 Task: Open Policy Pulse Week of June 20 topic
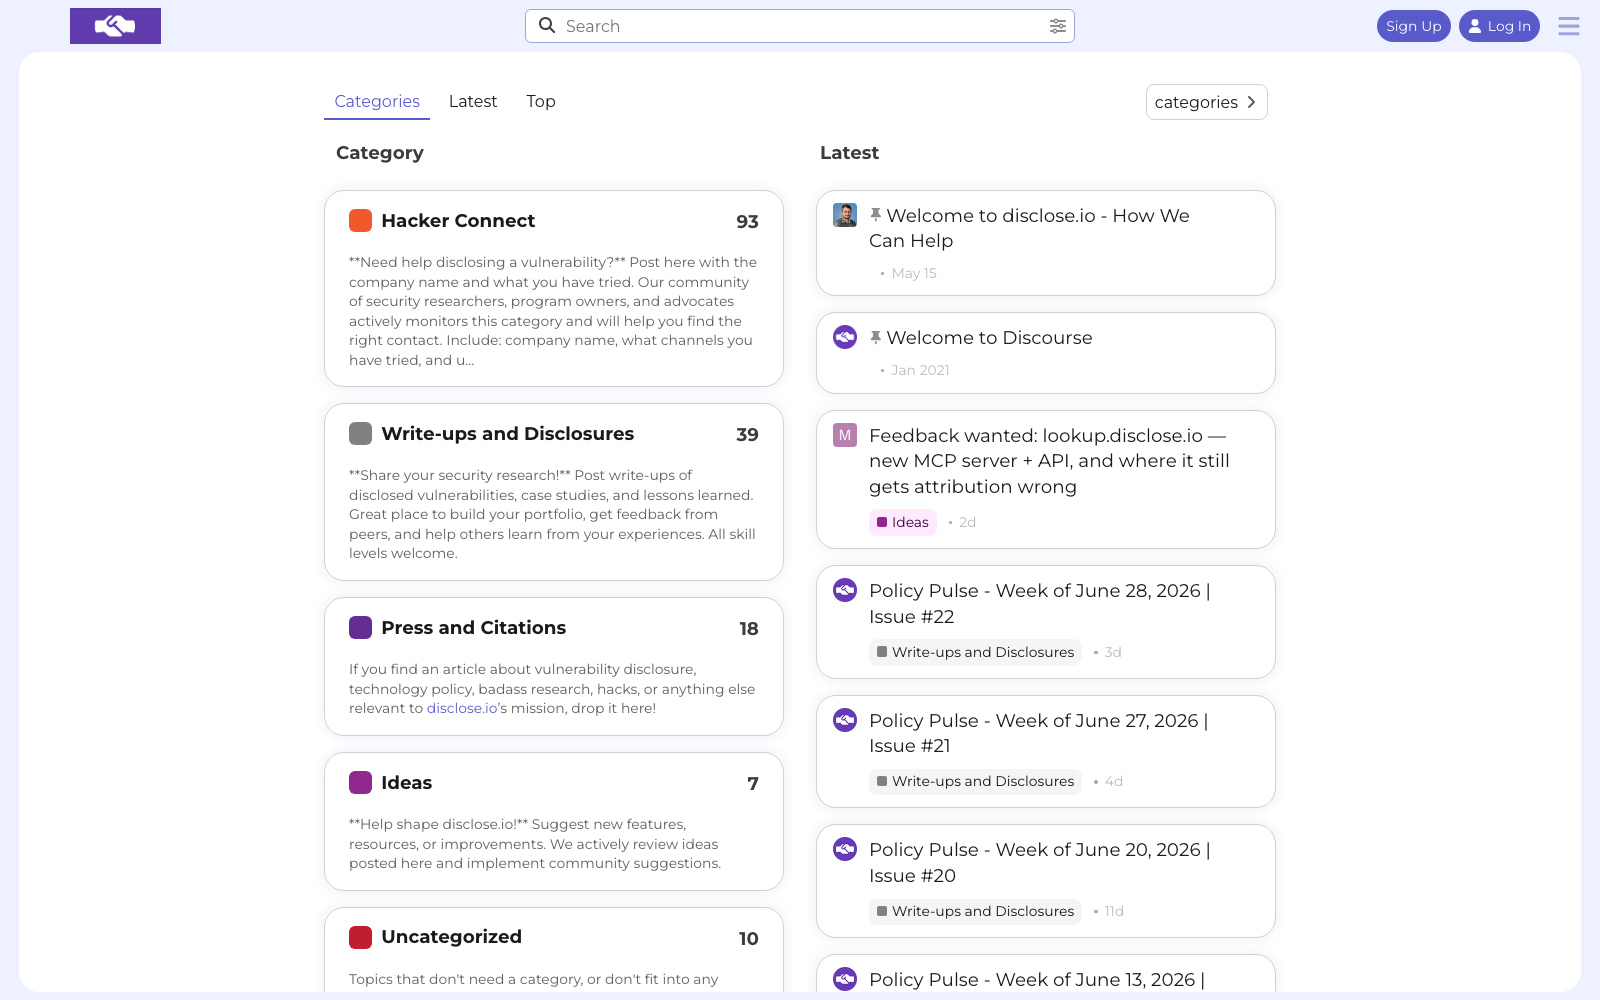1040,862
